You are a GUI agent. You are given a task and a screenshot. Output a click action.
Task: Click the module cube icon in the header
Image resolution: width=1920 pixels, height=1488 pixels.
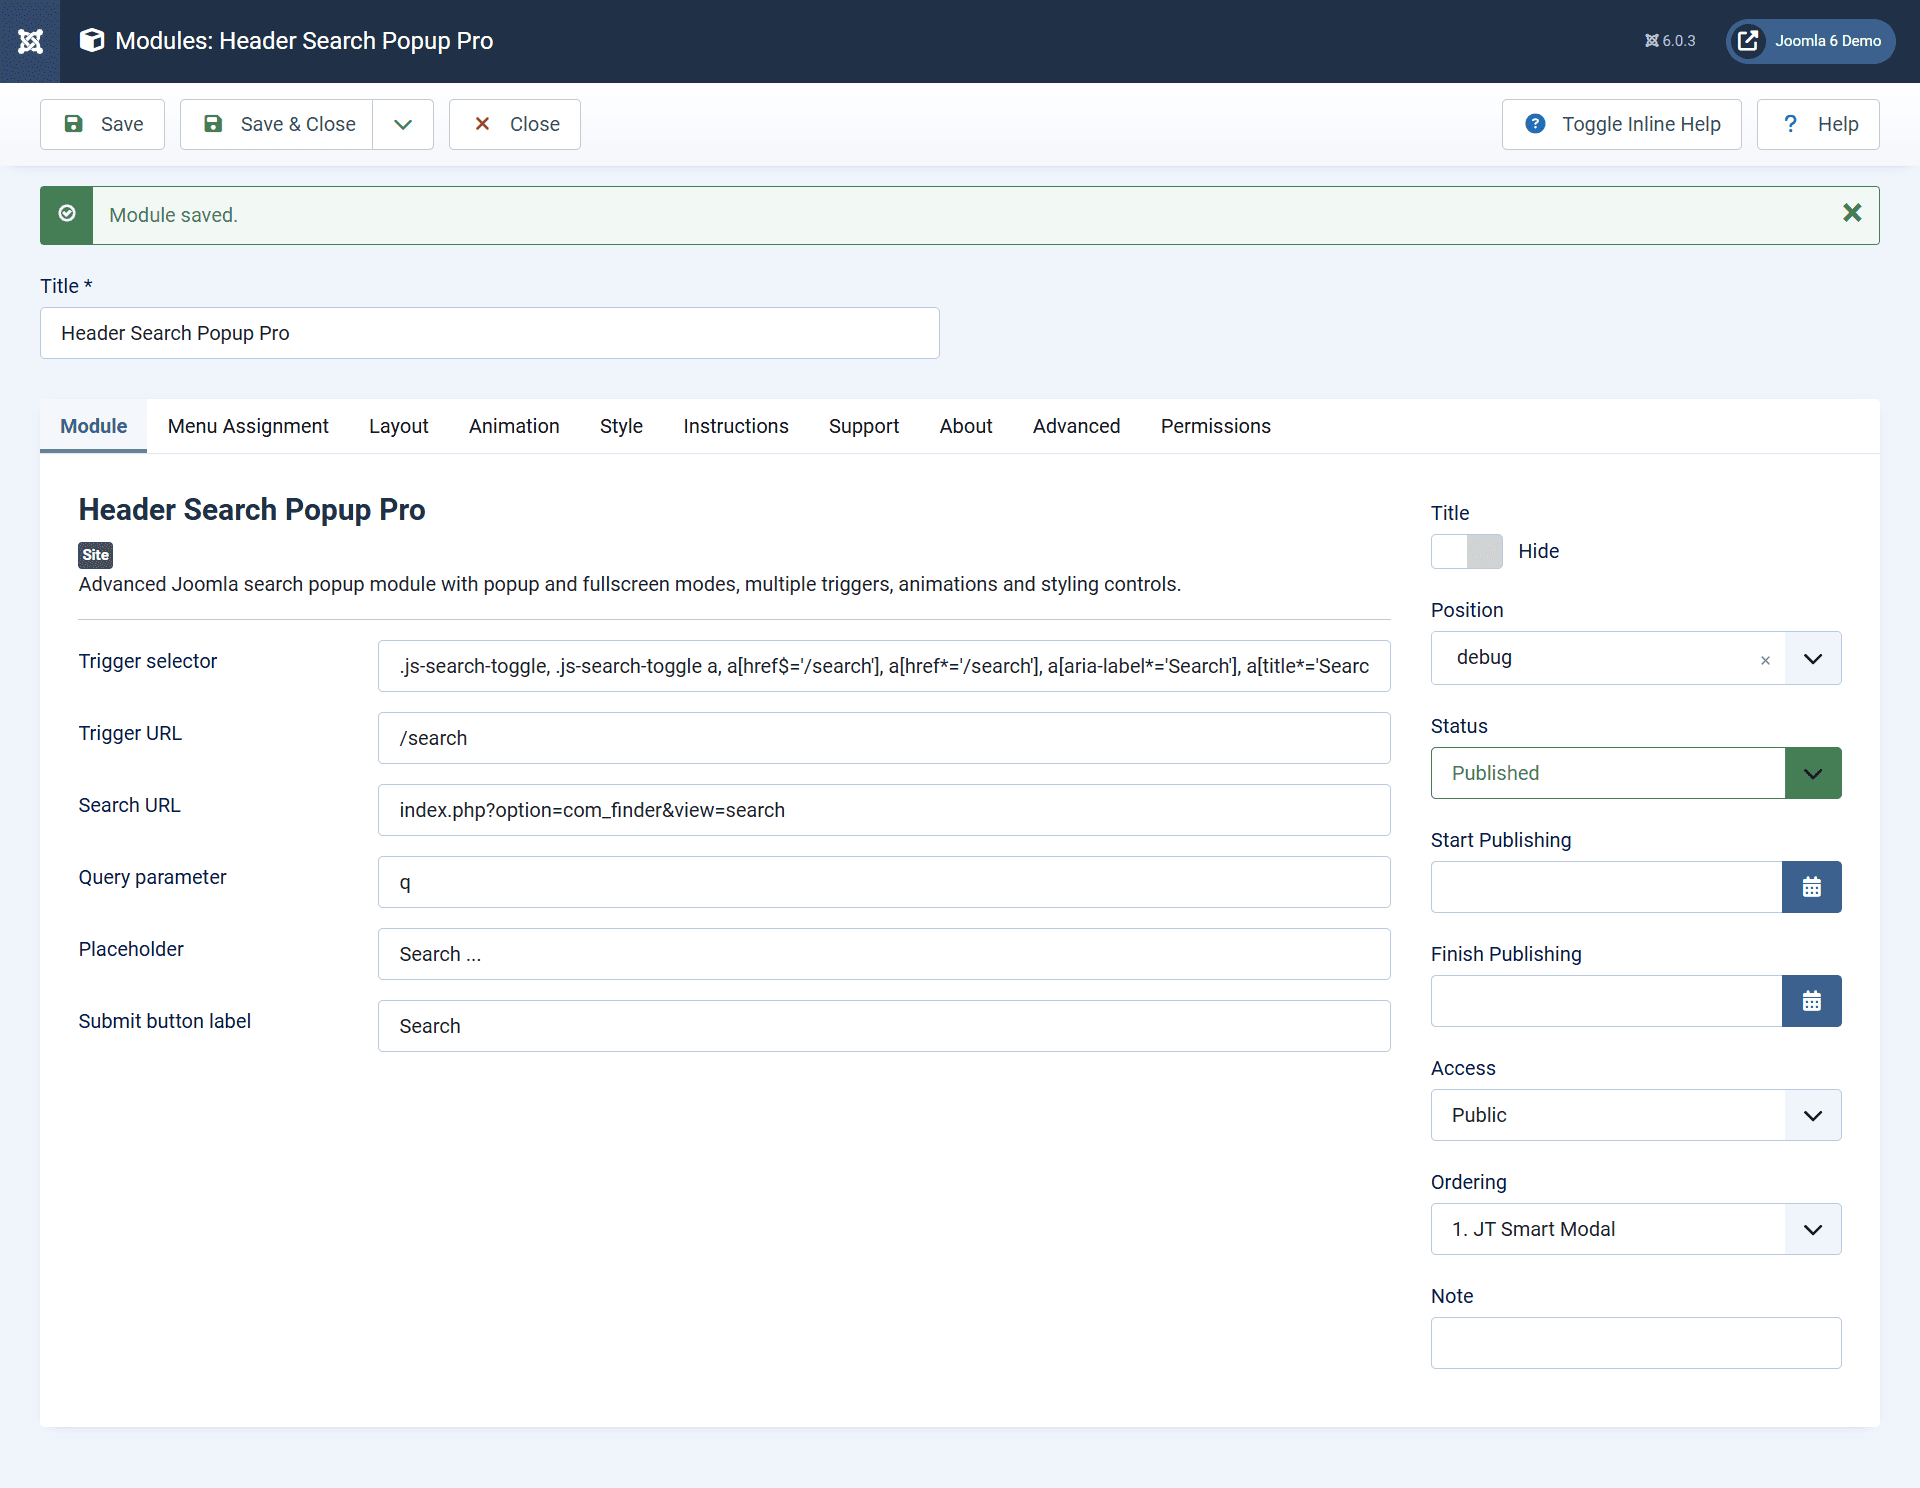tap(91, 41)
